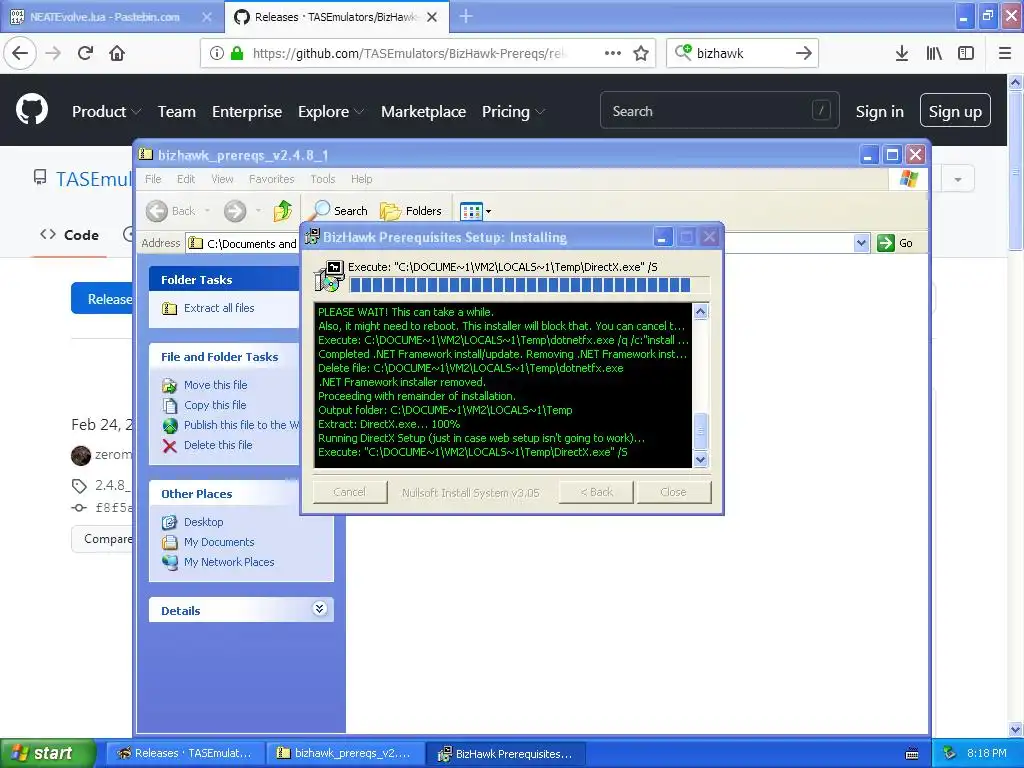The height and width of the screenshot is (768, 1024).
Task: Click BizHawk Prerequisites taskbar item
Action: (x=506, y=753)
